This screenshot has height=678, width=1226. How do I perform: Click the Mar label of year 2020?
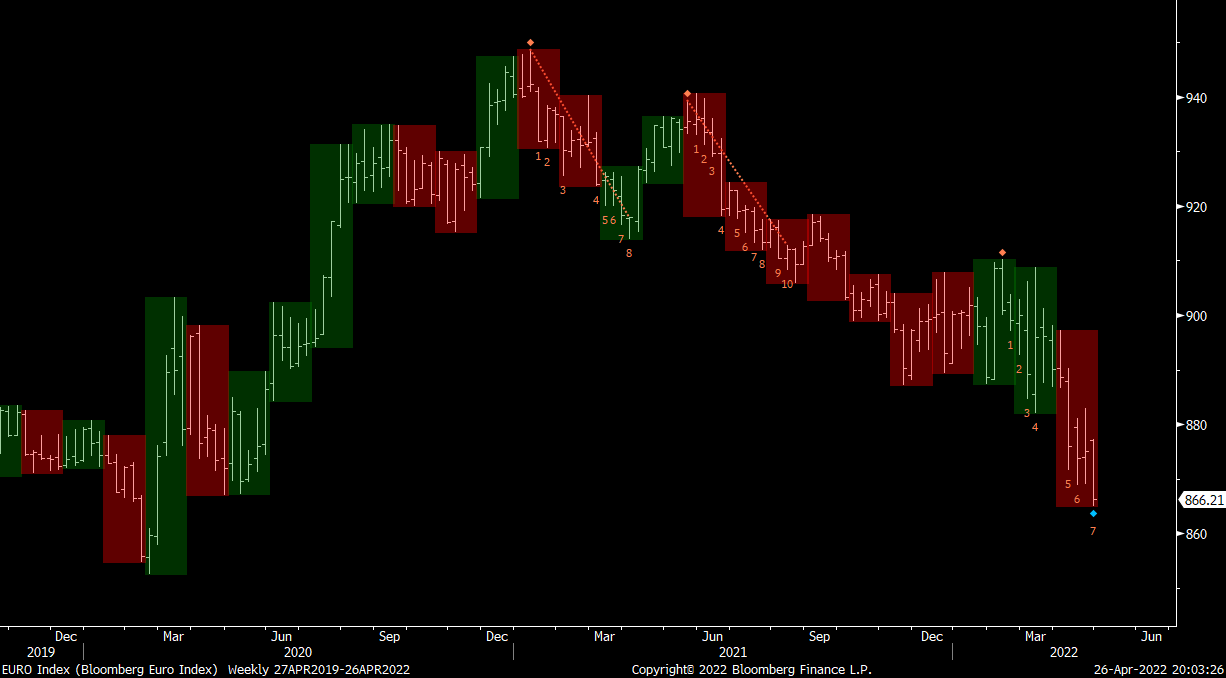pos(173,636)
